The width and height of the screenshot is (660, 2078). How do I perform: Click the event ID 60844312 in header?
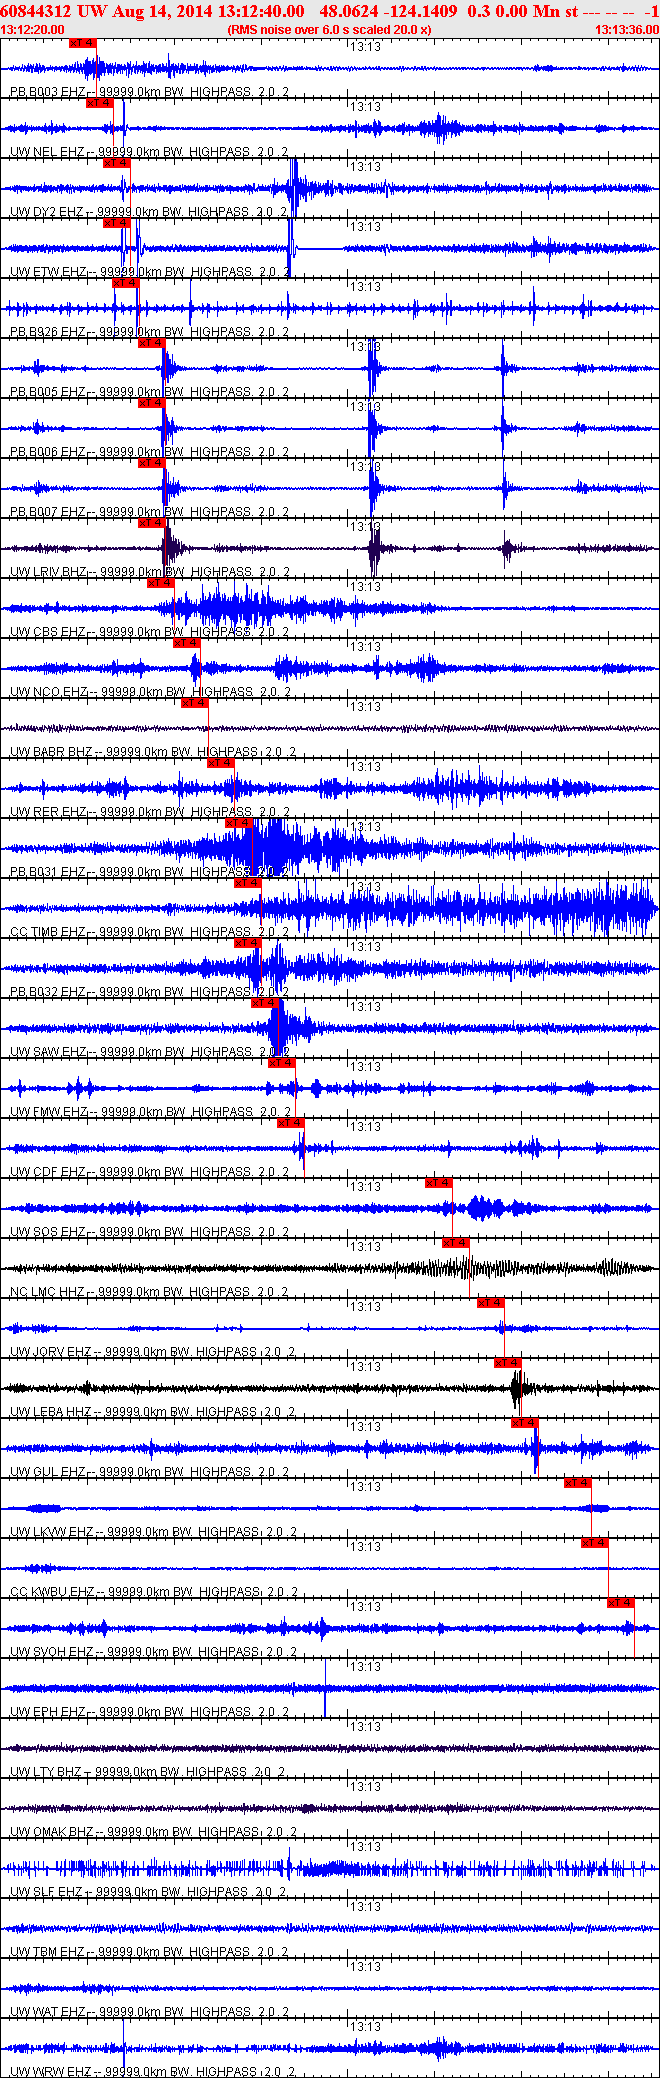click(36, 11)
